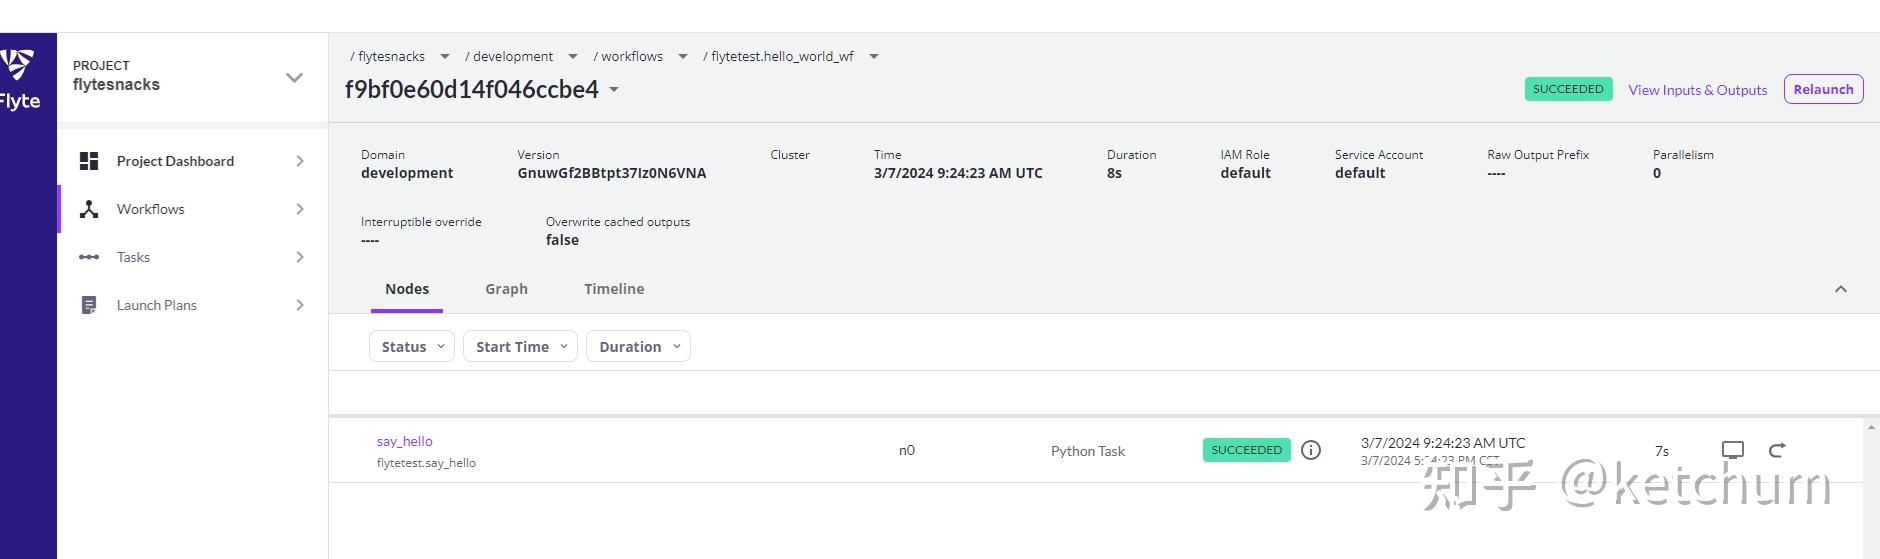Screen dimensions: 1880x559
Task: Click the monitor icon in say_hello row
Action: click(x=1733, y=450)
